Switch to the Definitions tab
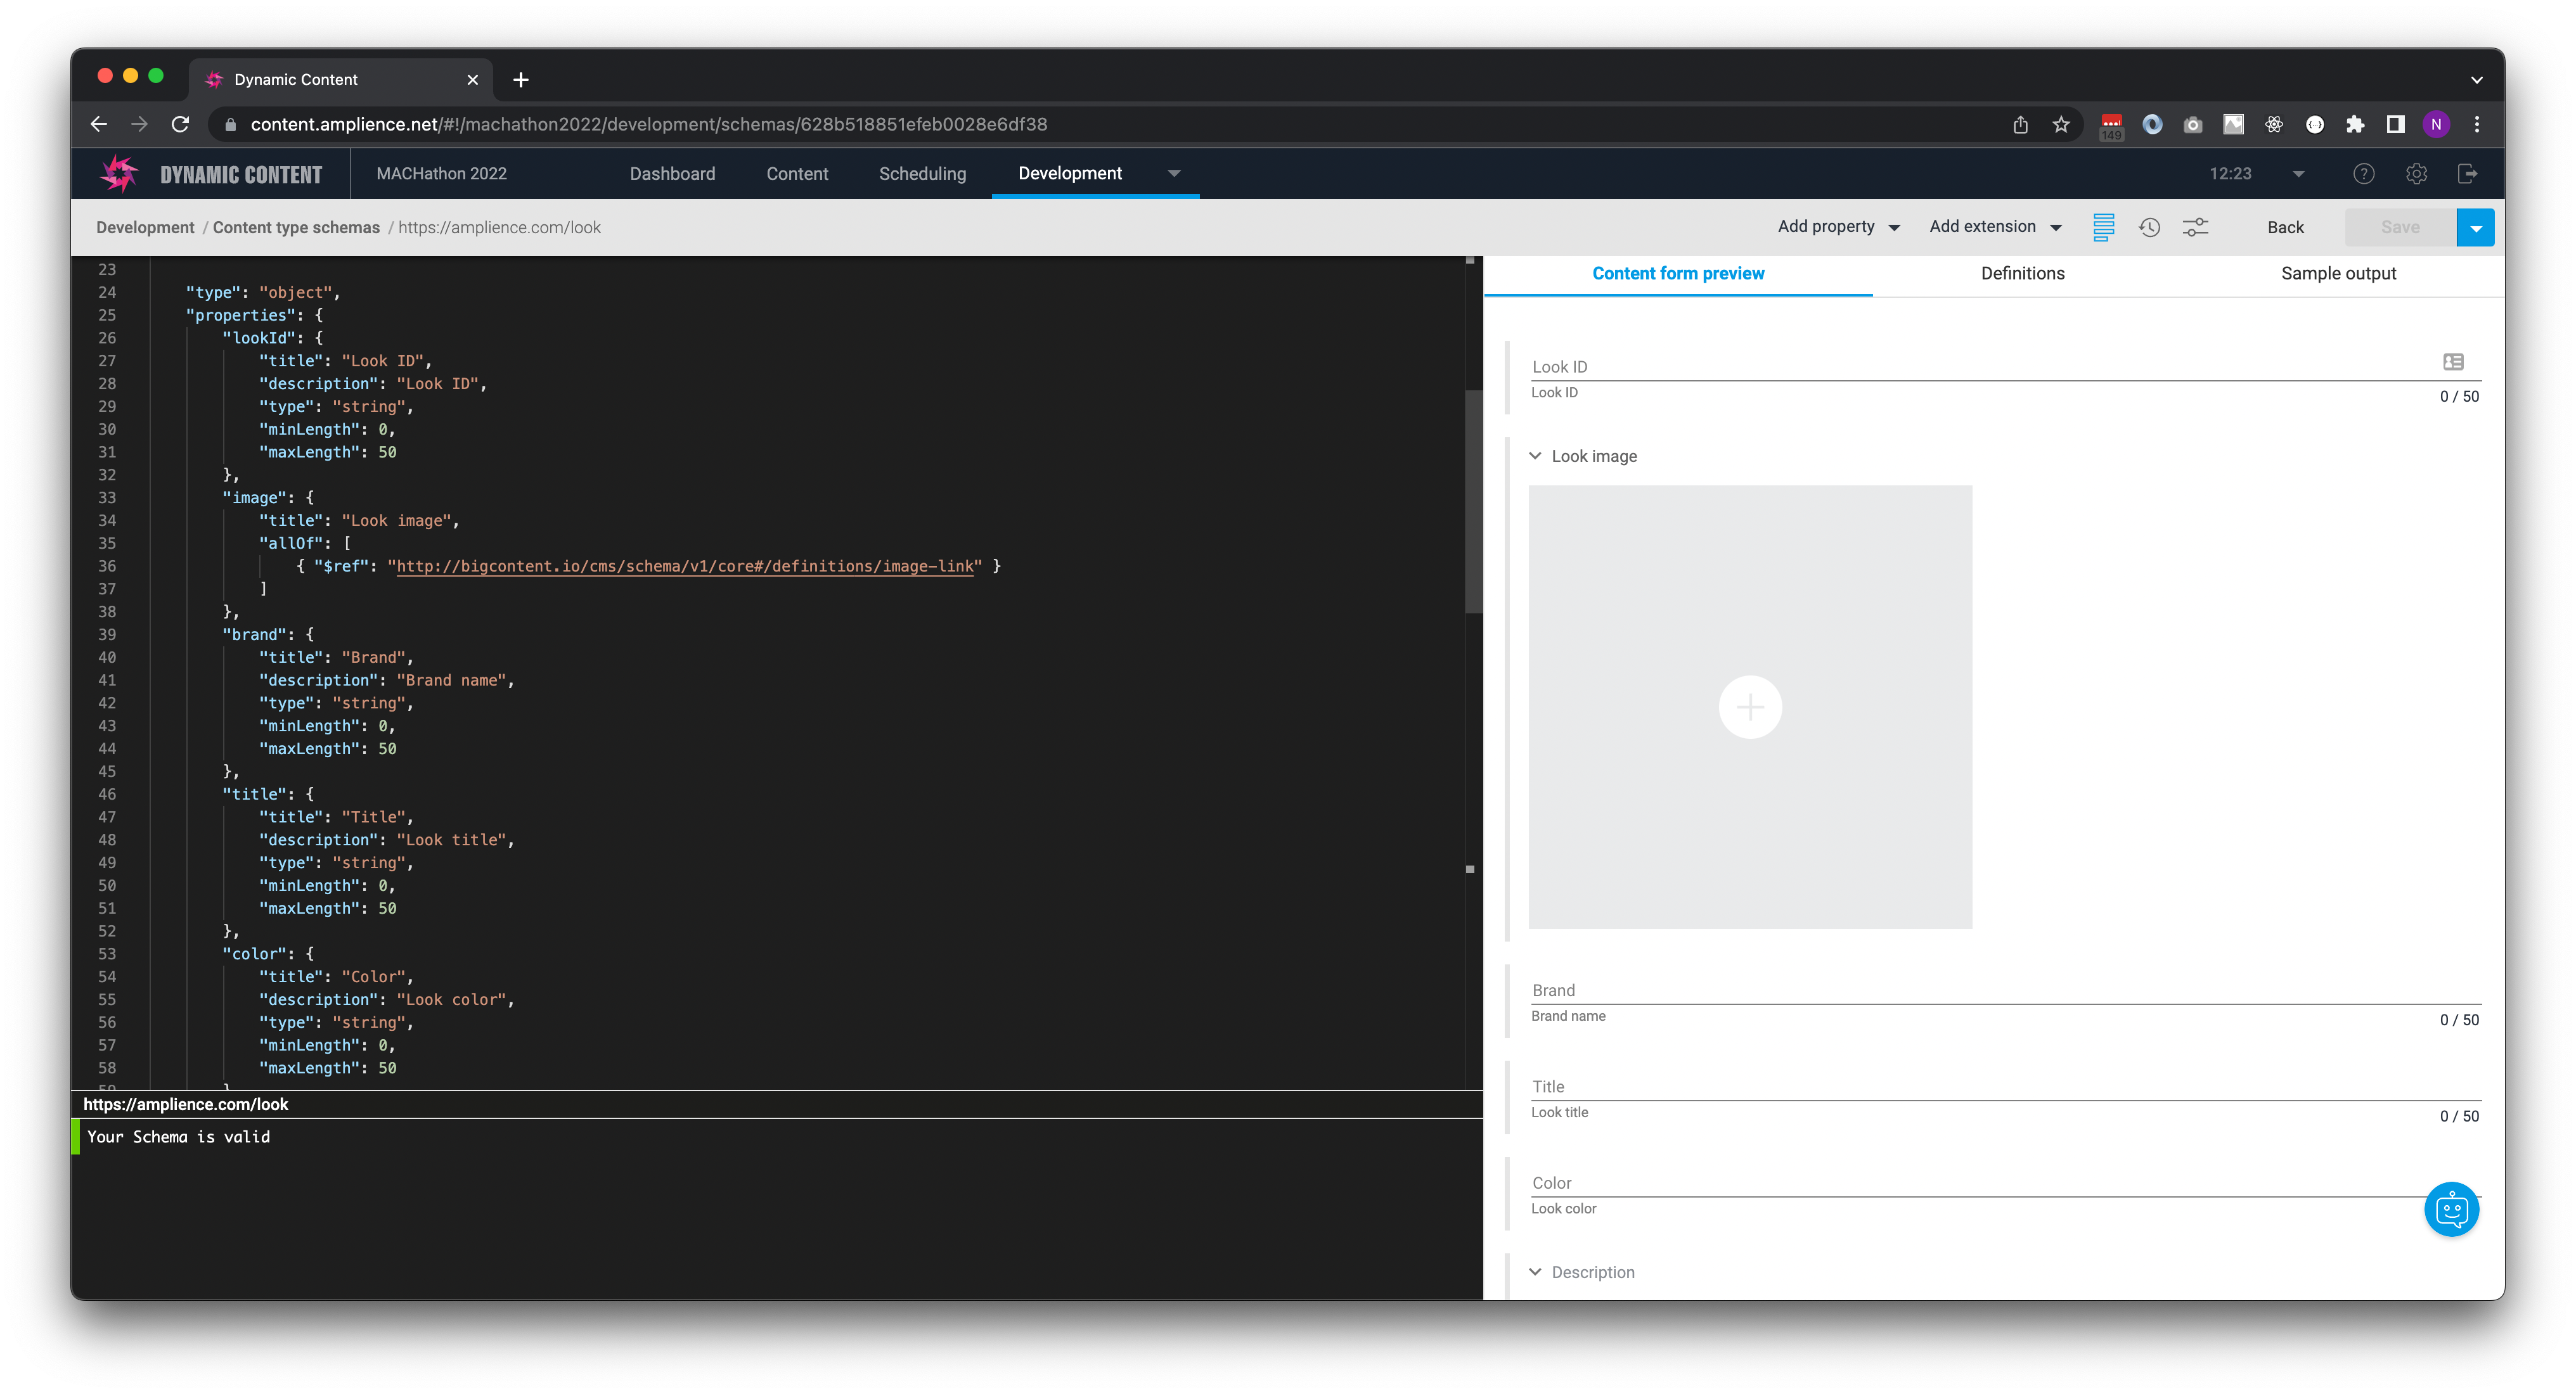Image resolution: width=2576 pixels, height=1394 pixels. 2023,272
